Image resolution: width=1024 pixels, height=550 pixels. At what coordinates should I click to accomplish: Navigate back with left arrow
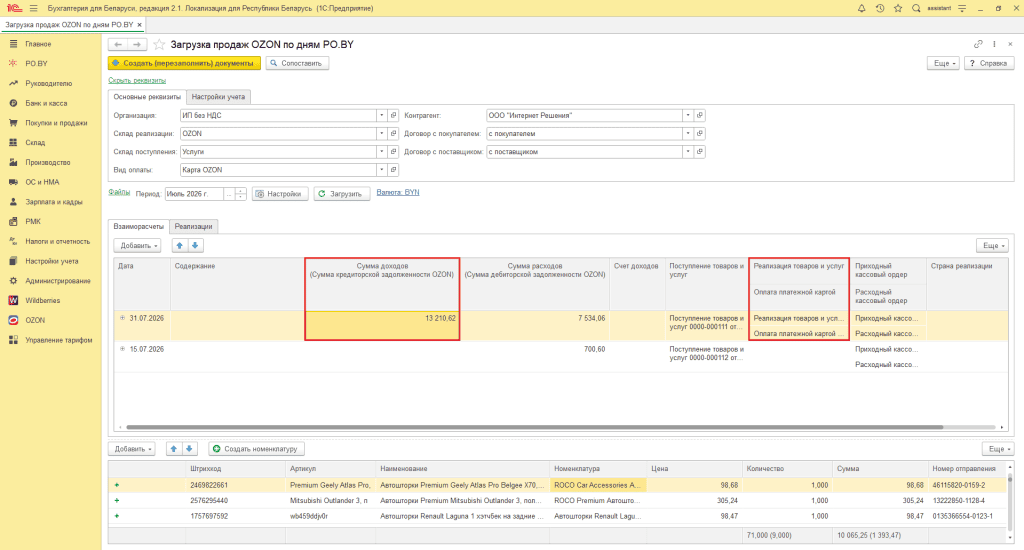click(x=118, y=44)
